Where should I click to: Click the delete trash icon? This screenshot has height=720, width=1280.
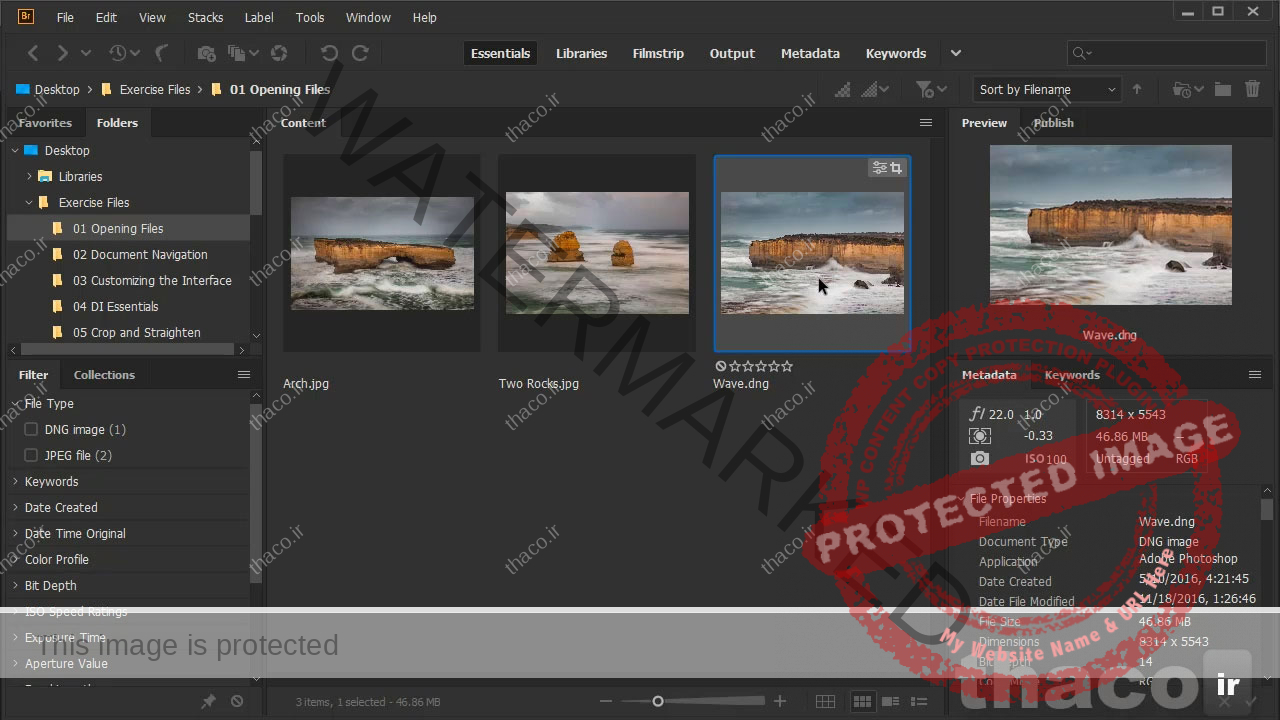coord(1252,89)
